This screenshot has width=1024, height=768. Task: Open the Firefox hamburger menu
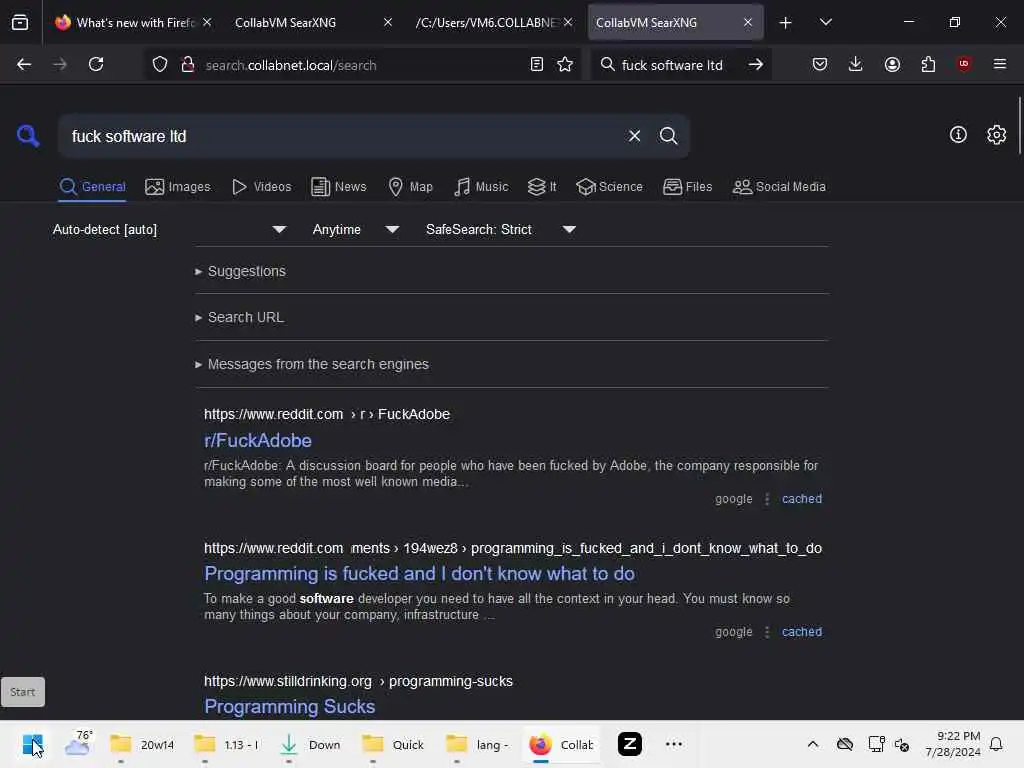click(x=1000, y=64)
